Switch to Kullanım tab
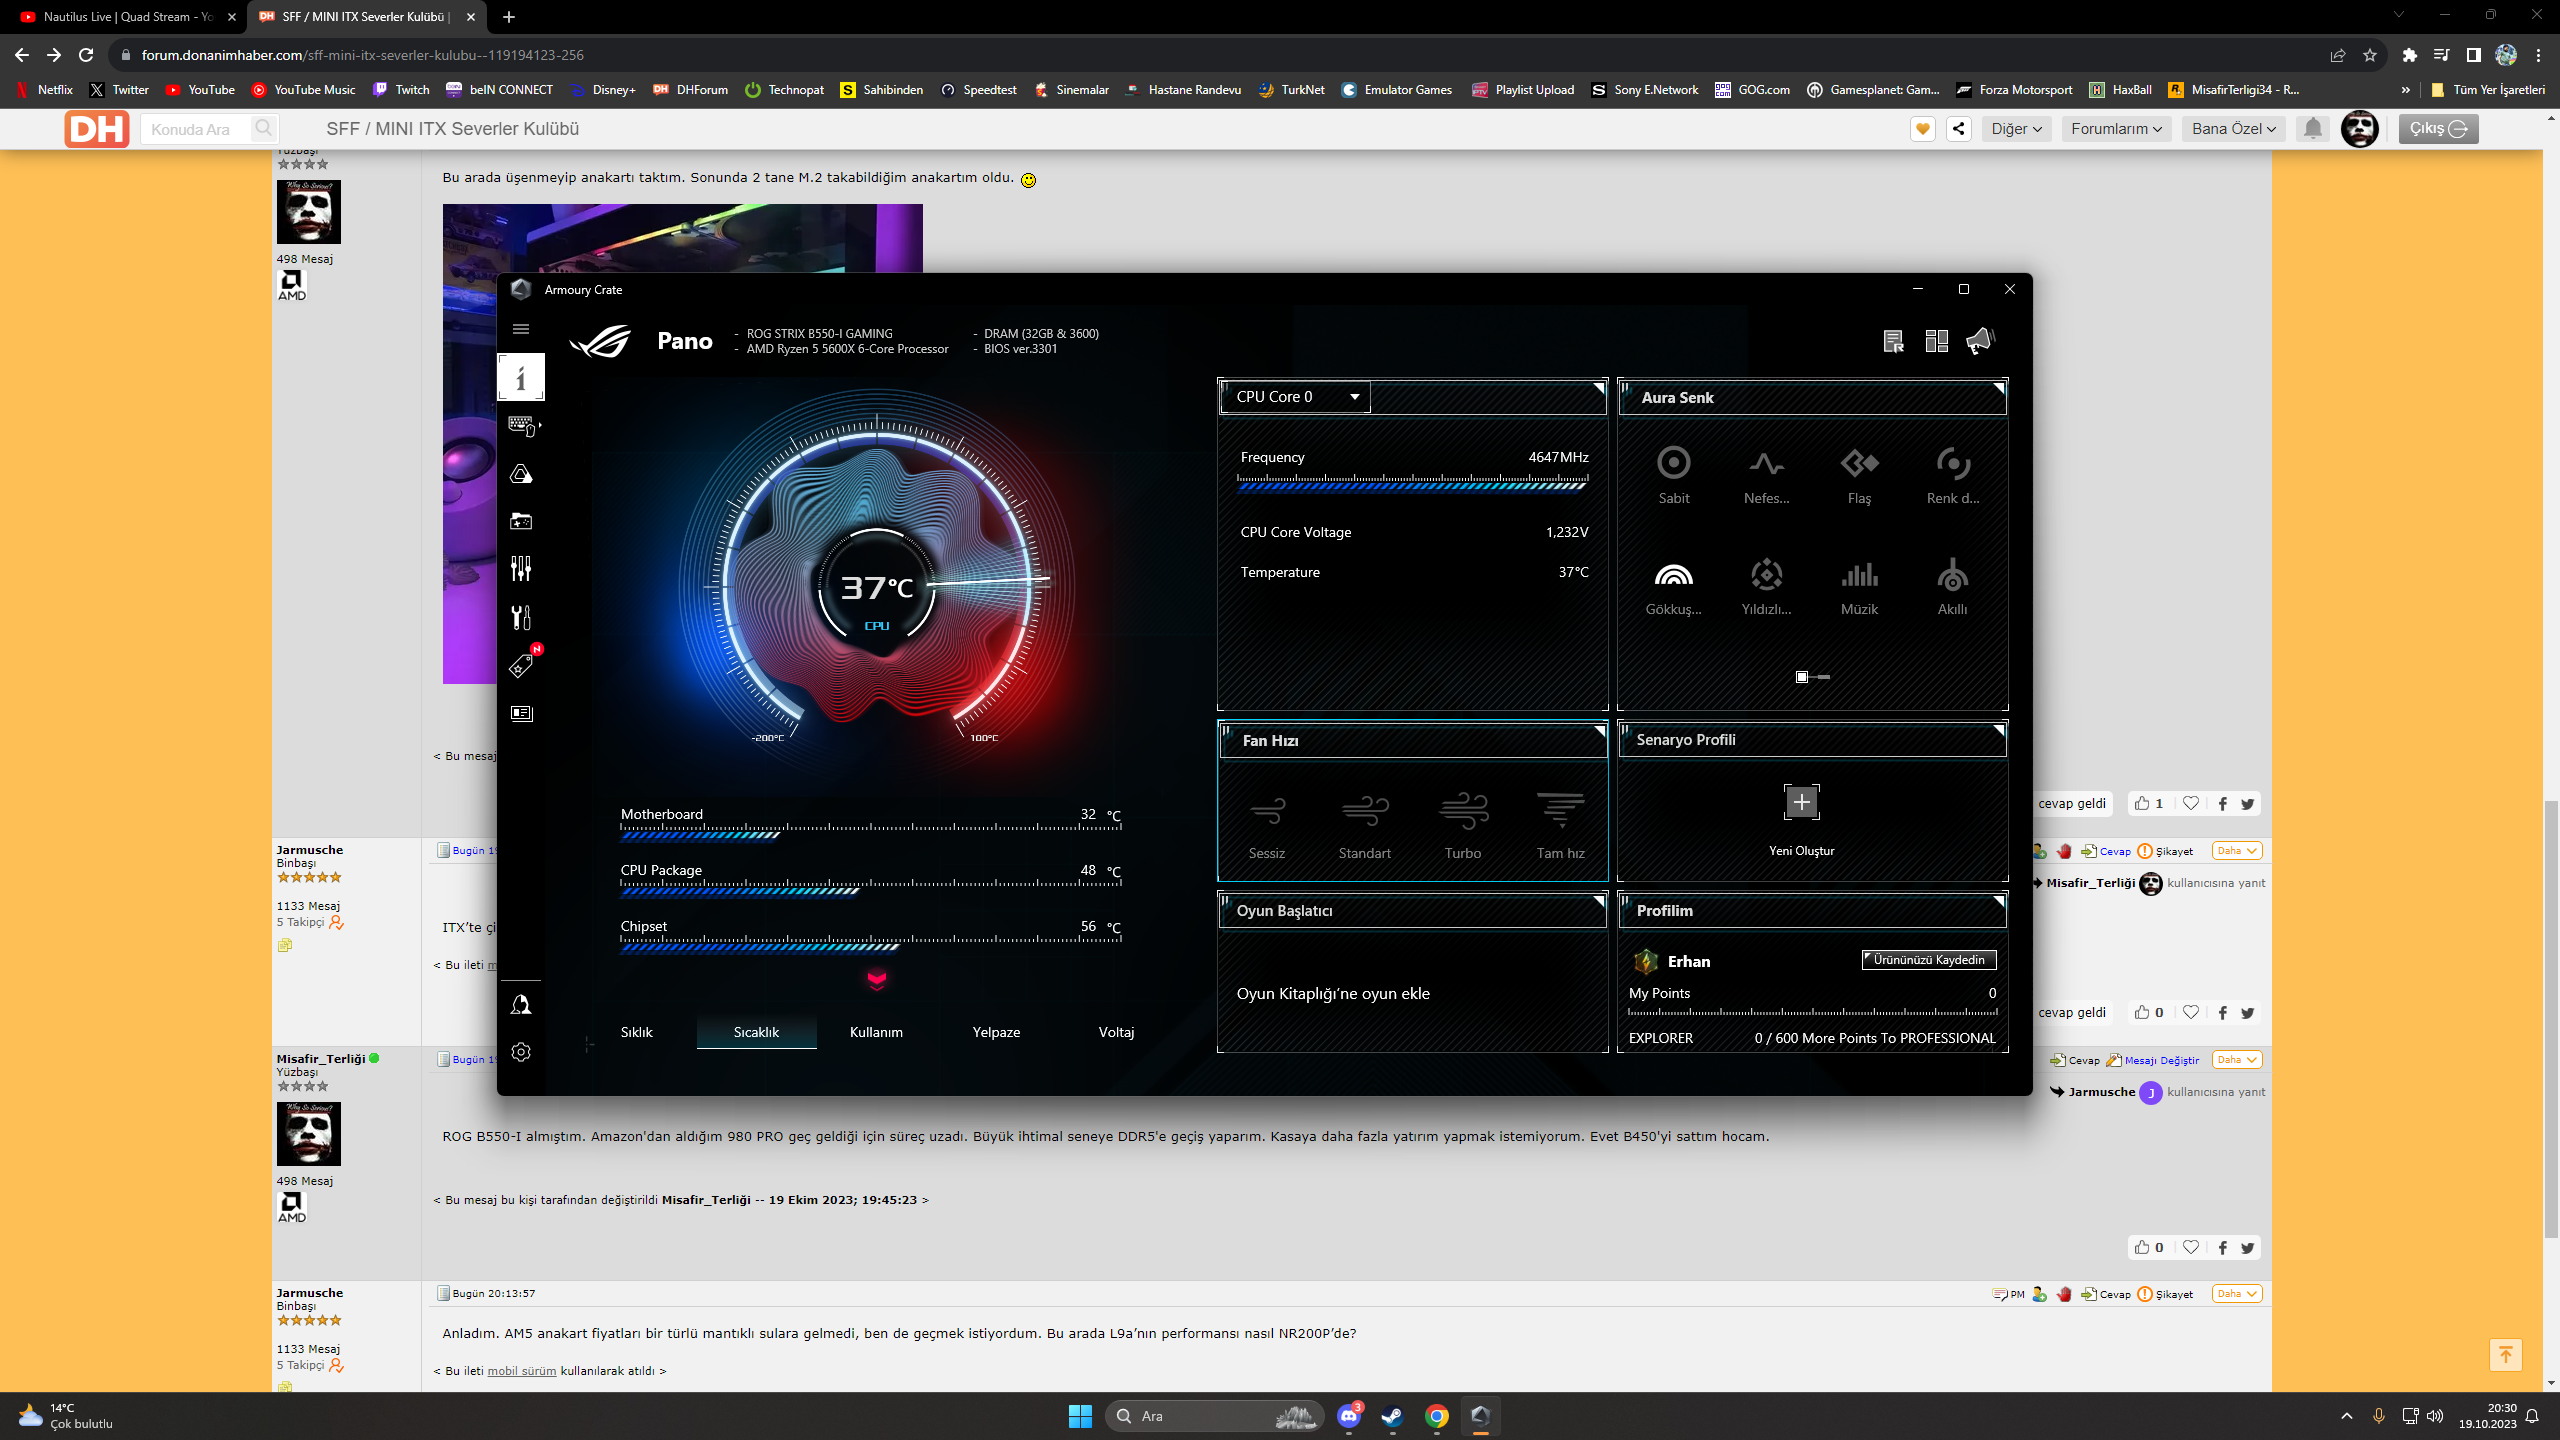Screen dimensions: 2560x1440 pyautogui.click(x=876, y=1032)
